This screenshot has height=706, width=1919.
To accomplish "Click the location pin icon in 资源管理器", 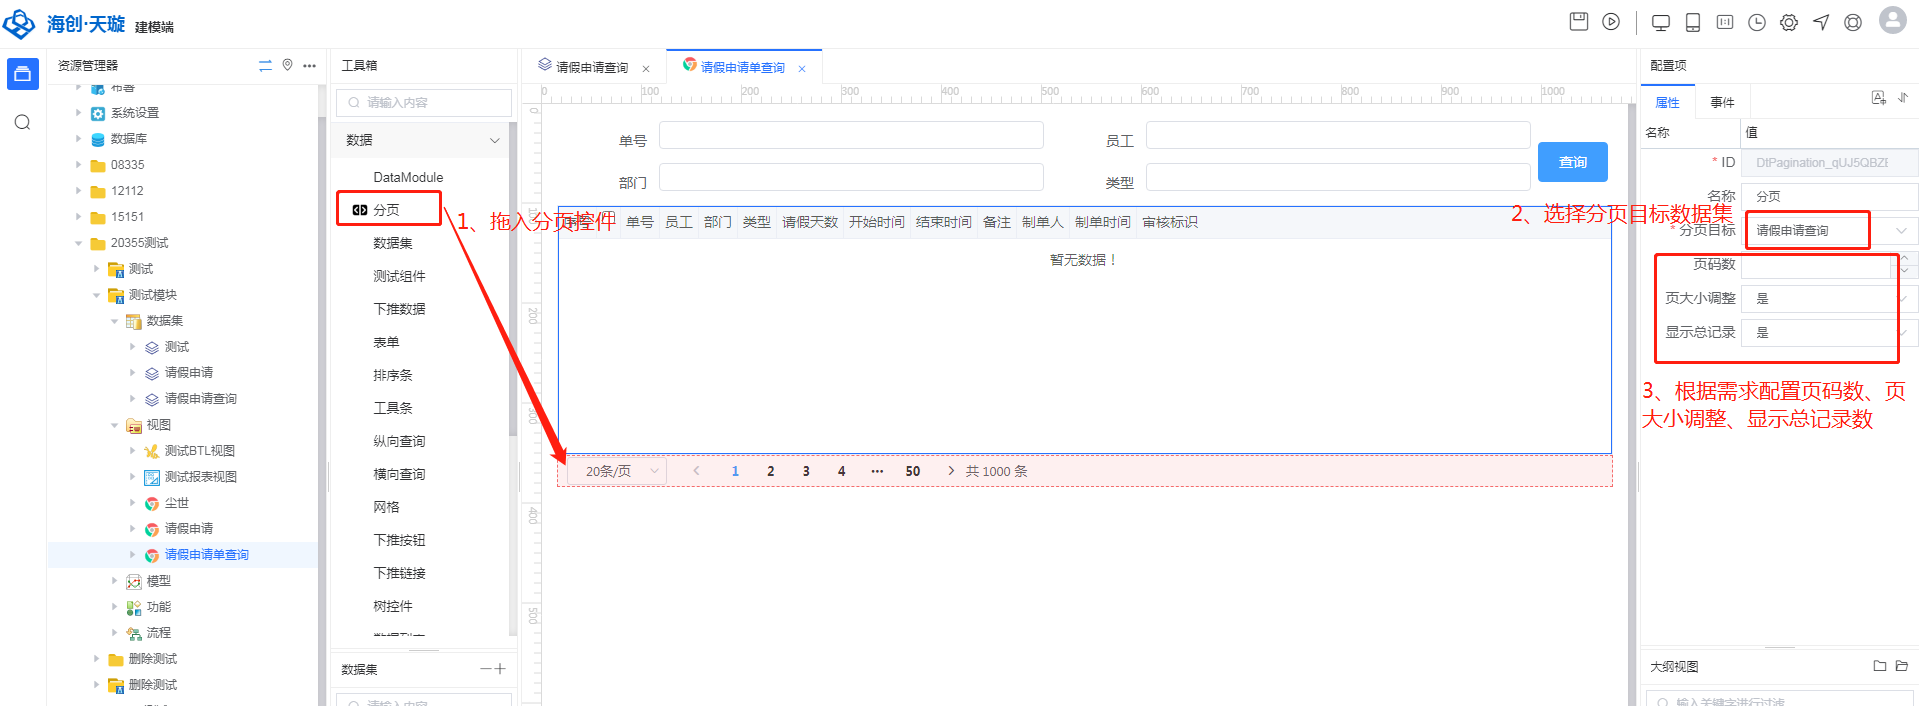I will point(287,65).
